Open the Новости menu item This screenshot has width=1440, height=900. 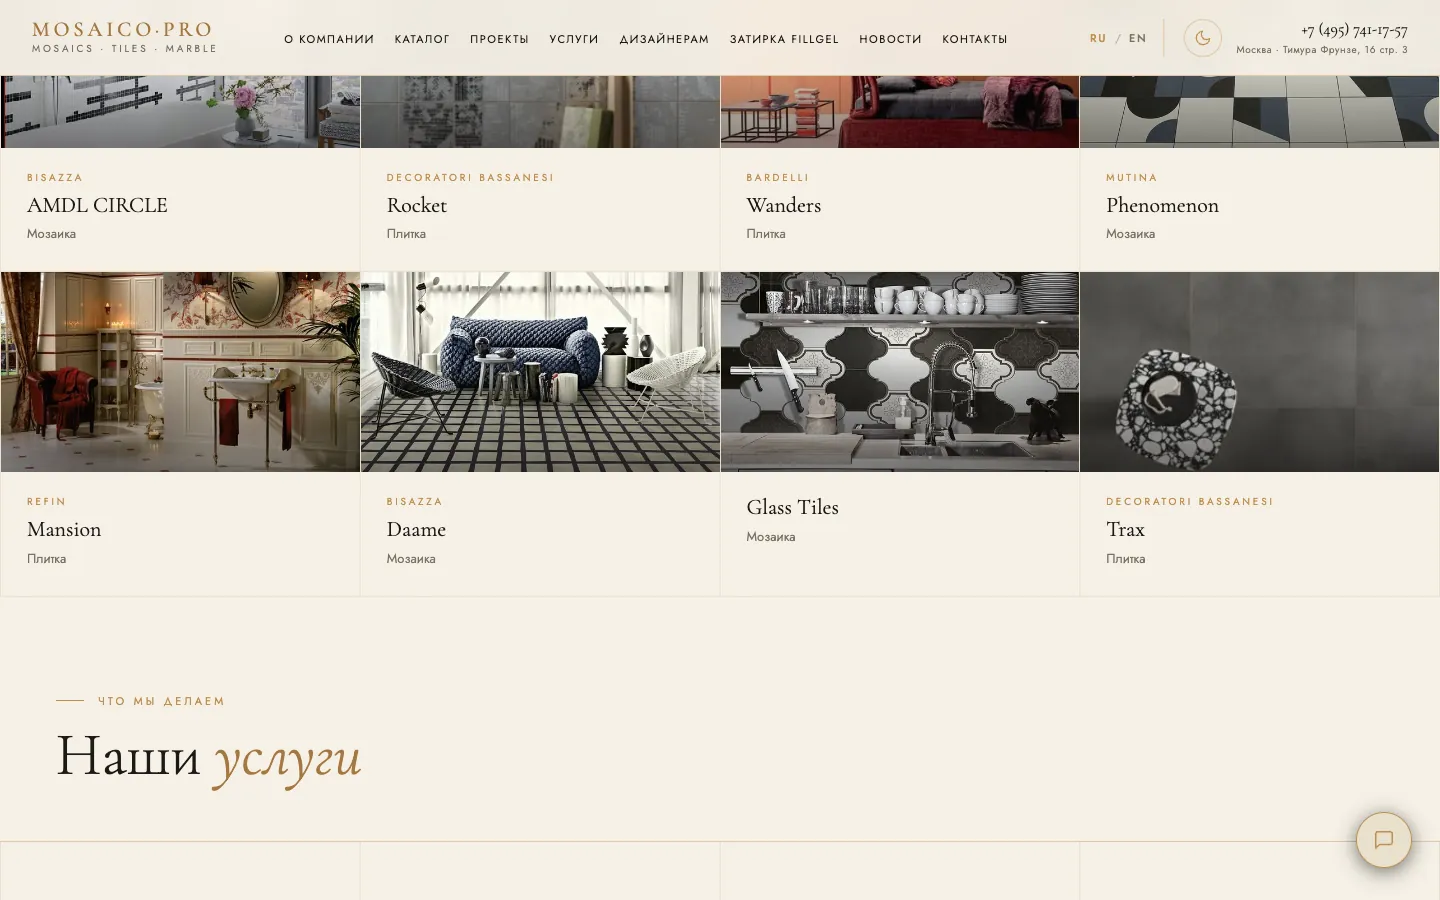tap(890, 39)
